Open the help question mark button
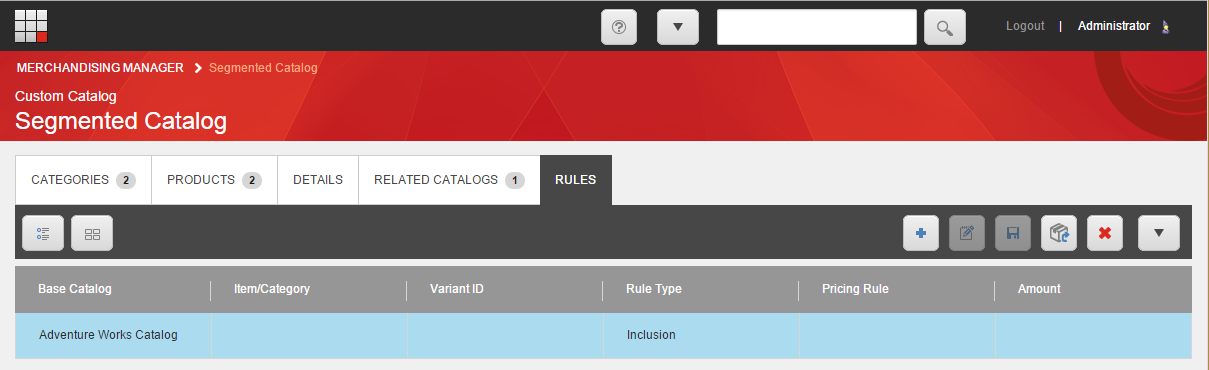This screenshot has height=370, width=1209. pos(618,27)
